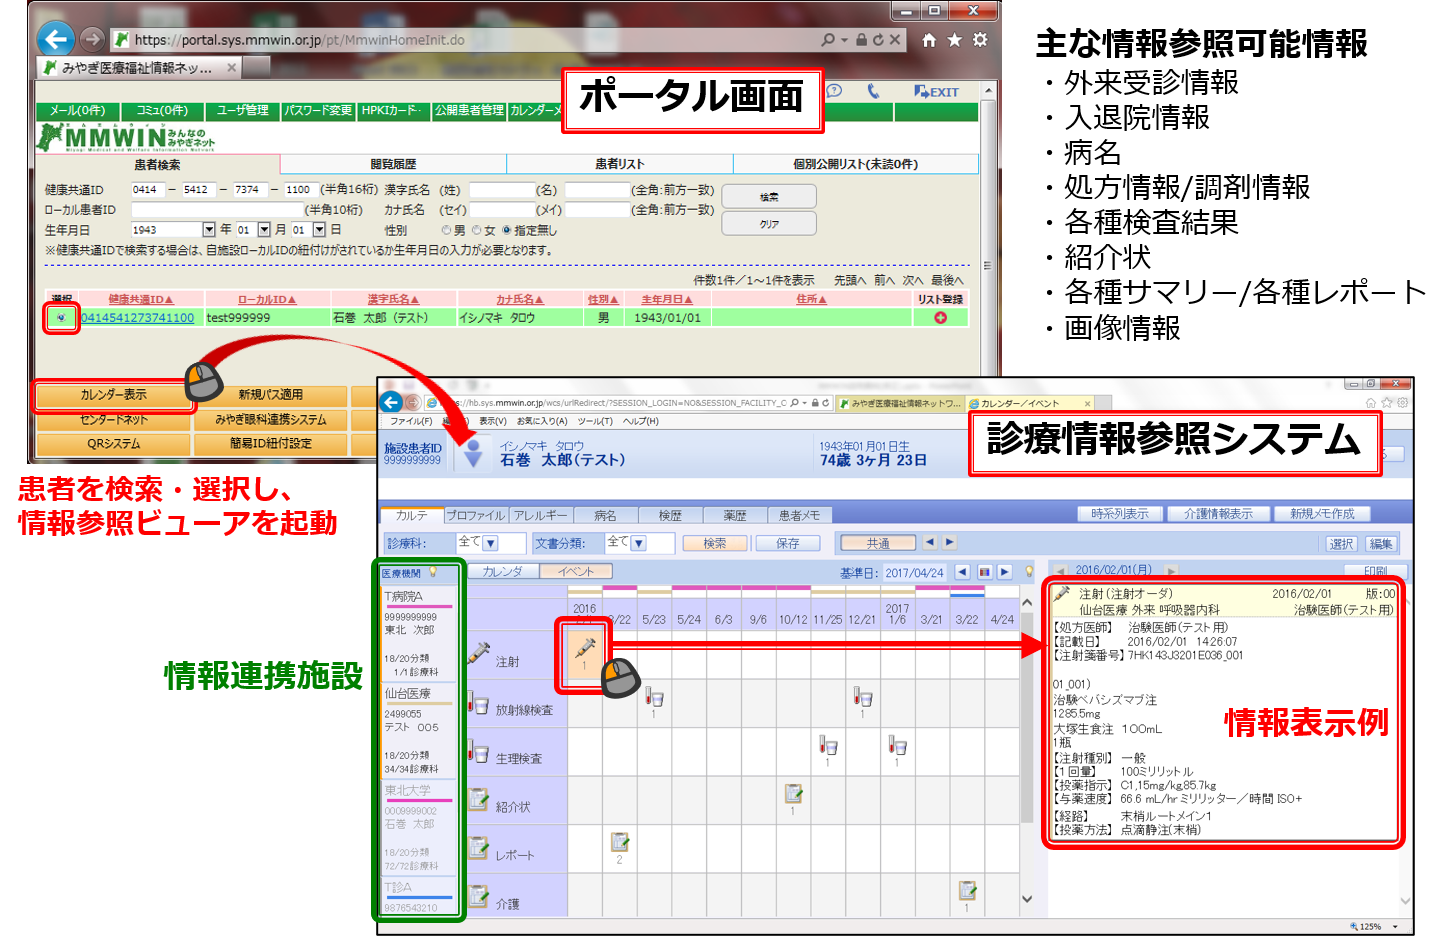Image resolution: width=1446 pixels, height=936 pixels.
Task: Open nursing care document icon in 3/22 column
Action: click(967, 892)
